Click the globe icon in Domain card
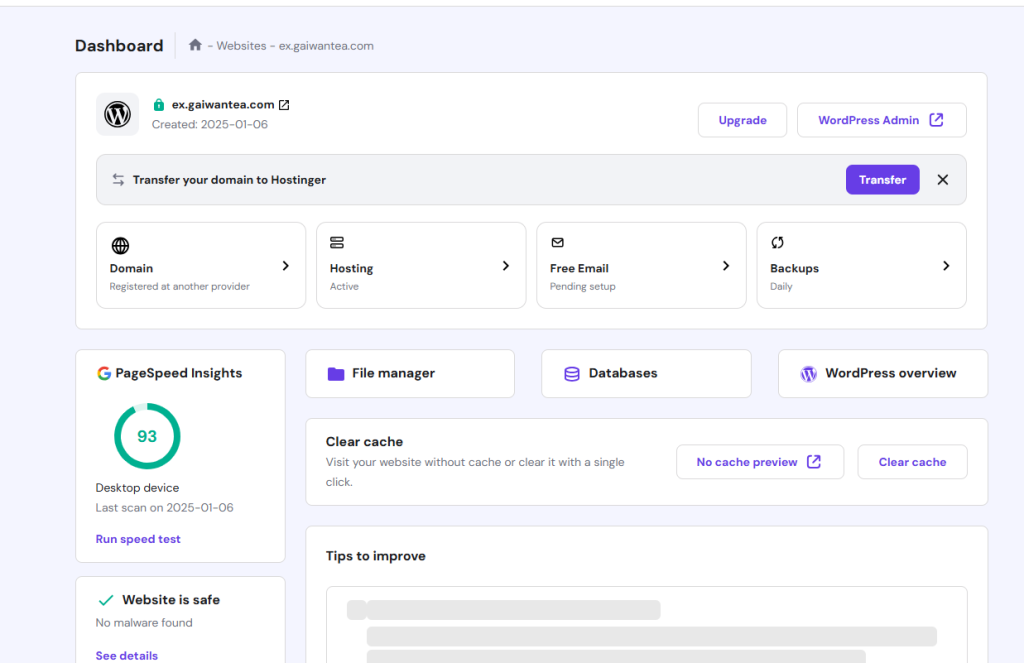 (120, 245)
